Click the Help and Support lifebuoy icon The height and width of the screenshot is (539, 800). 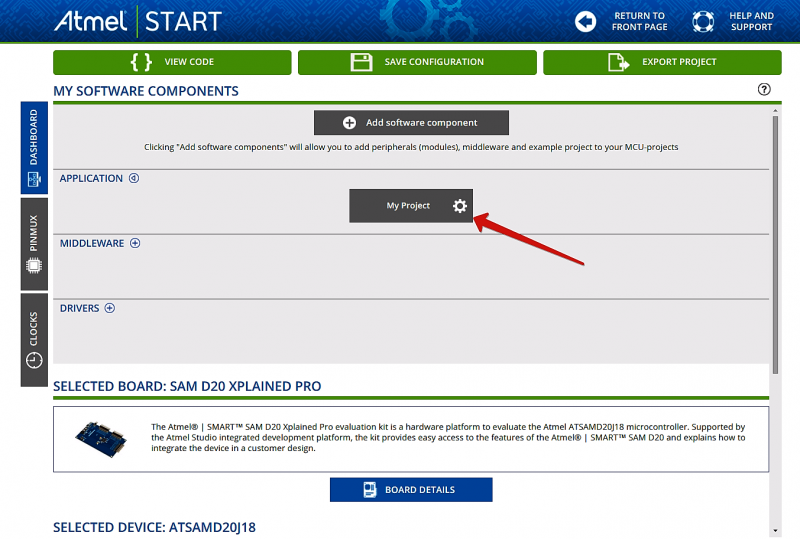pos(703,21)
